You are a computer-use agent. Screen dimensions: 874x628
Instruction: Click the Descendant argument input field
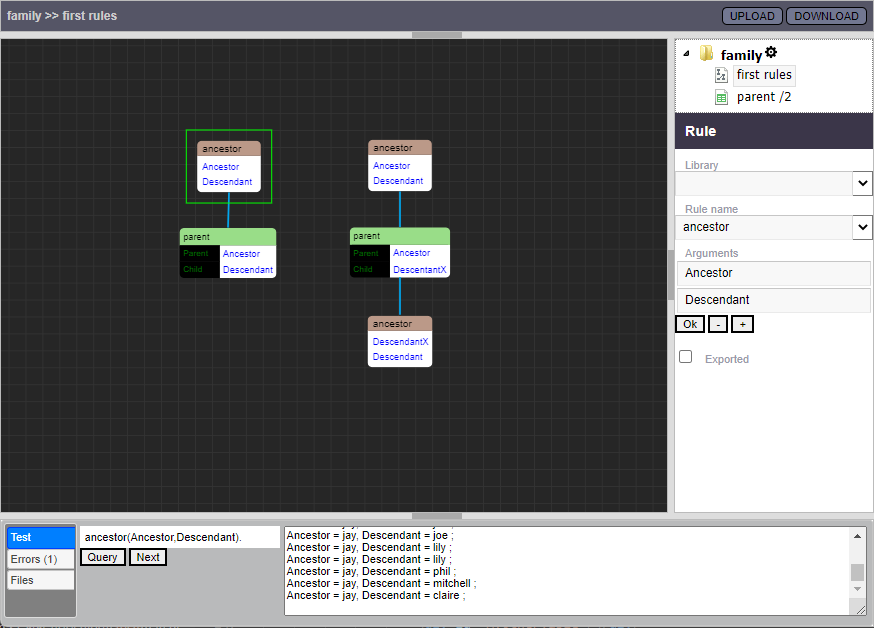coord(773,300)
